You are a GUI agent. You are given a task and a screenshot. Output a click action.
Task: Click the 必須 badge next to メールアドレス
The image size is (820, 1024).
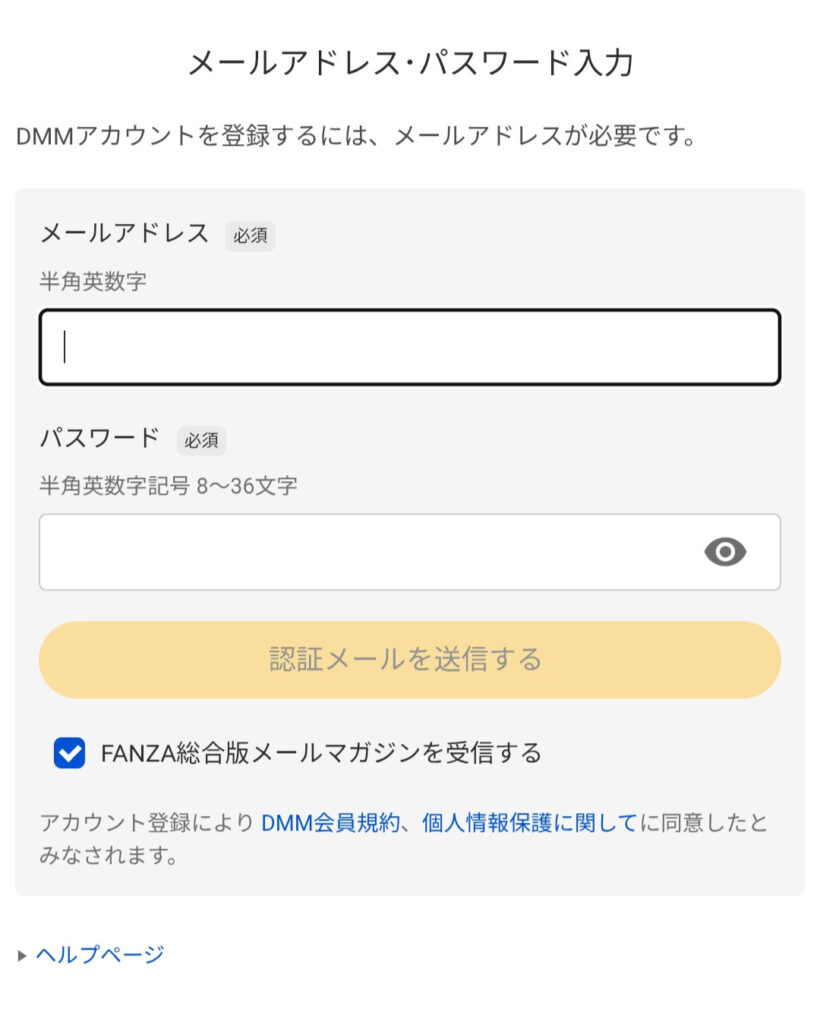tap(250, 236)
